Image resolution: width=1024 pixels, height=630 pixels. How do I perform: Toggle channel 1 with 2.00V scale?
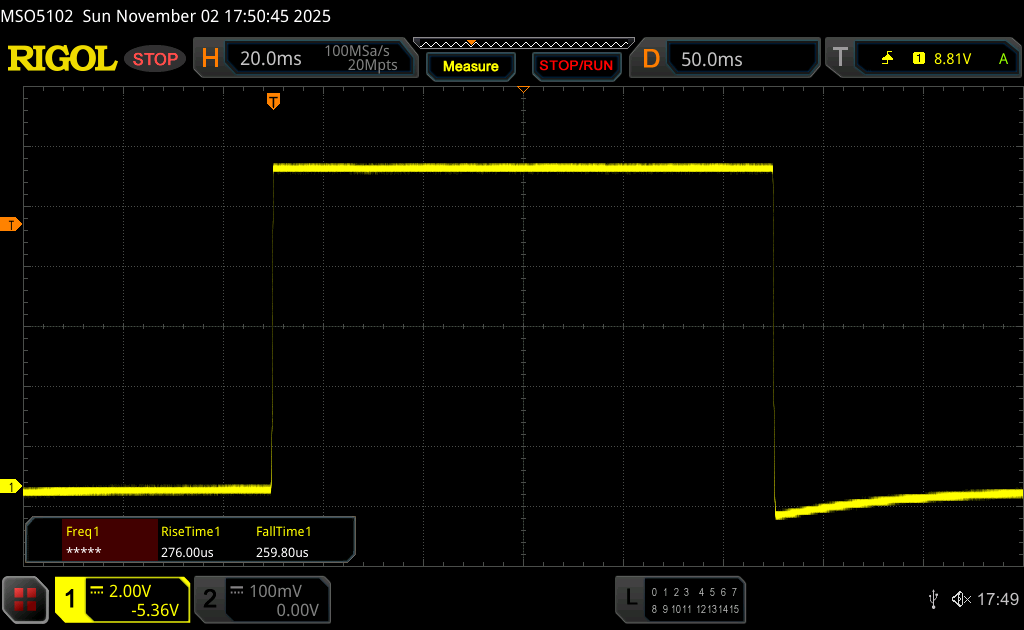point(122,599)
